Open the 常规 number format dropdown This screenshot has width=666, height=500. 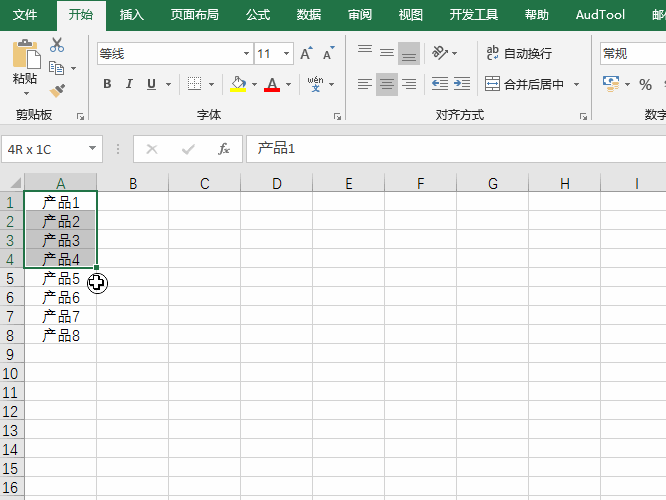pyautogui.click(x=633, y=54)
